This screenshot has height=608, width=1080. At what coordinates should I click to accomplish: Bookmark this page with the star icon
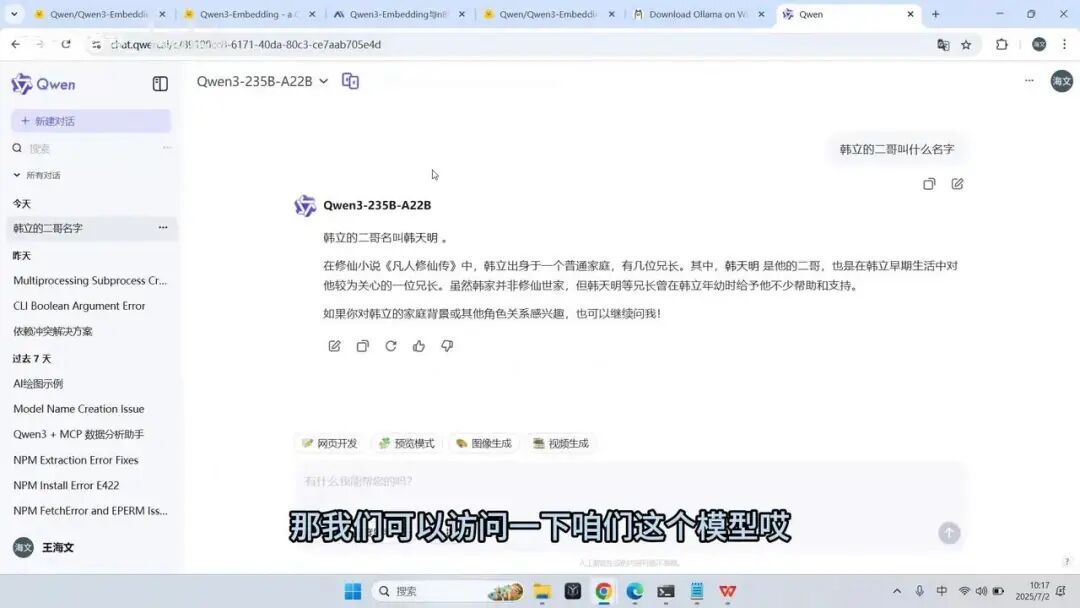966,45
